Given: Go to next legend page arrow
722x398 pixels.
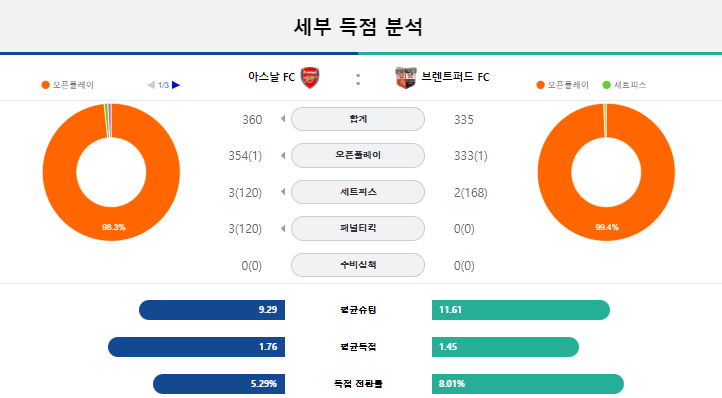Looking at the screenshot, I should 176,85.
